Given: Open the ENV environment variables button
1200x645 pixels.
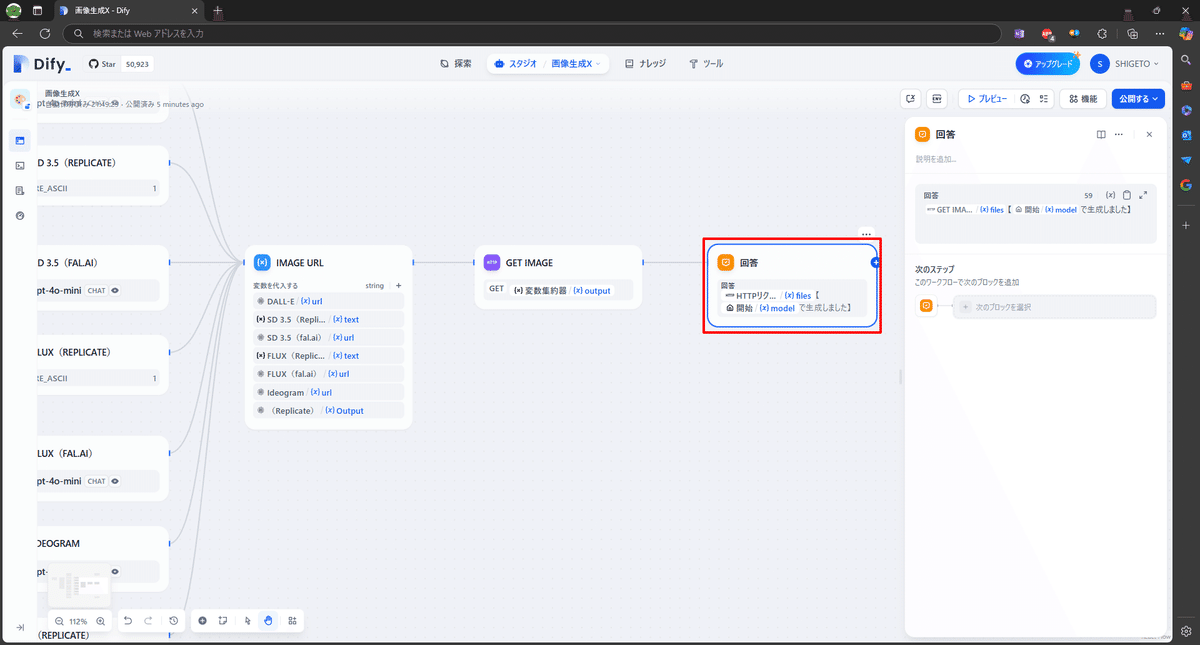Looking at the screenshot, I should [937, 99].
